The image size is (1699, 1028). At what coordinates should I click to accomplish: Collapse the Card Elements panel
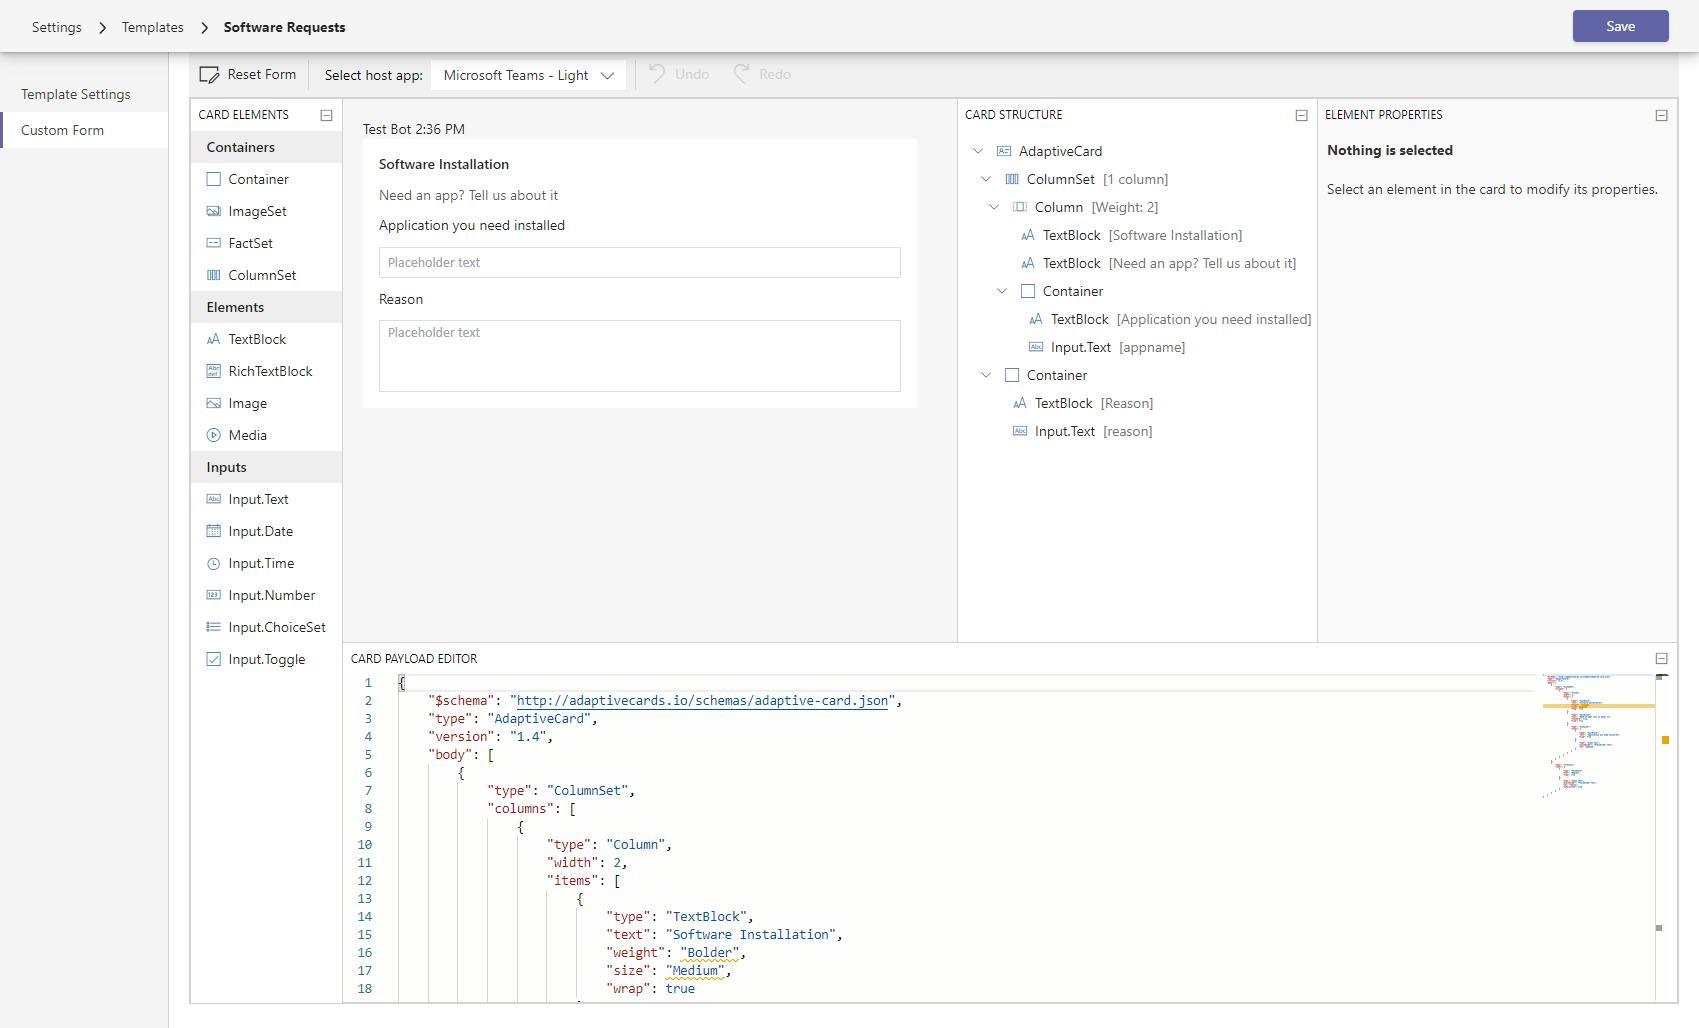[326, 115]
